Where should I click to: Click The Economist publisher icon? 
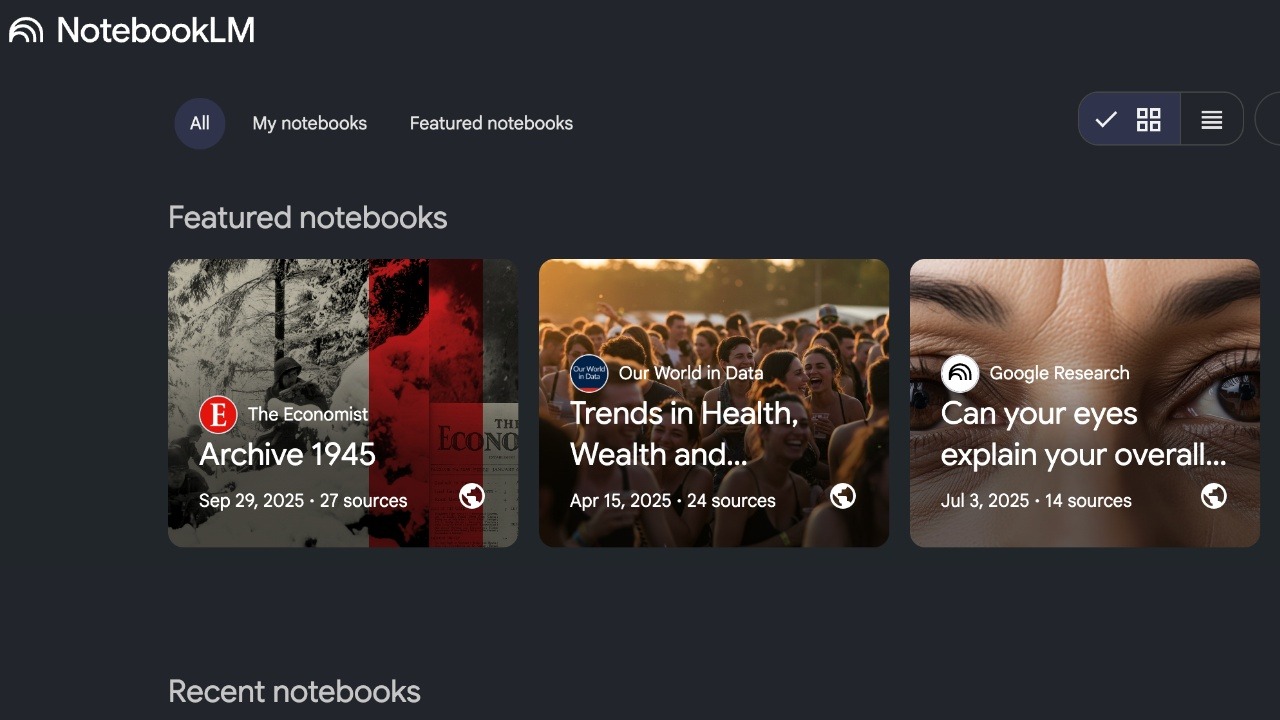tap(219, 413)
